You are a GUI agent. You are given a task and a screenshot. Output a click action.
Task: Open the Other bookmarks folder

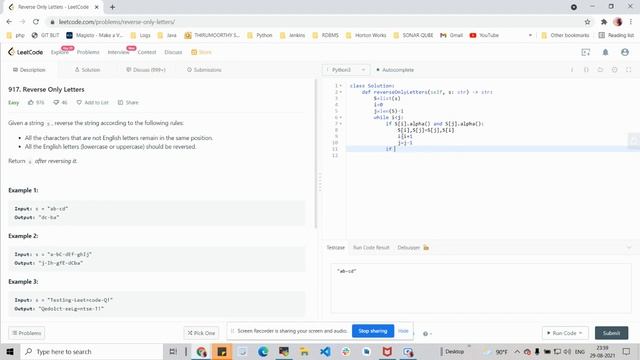click(565, 36)
